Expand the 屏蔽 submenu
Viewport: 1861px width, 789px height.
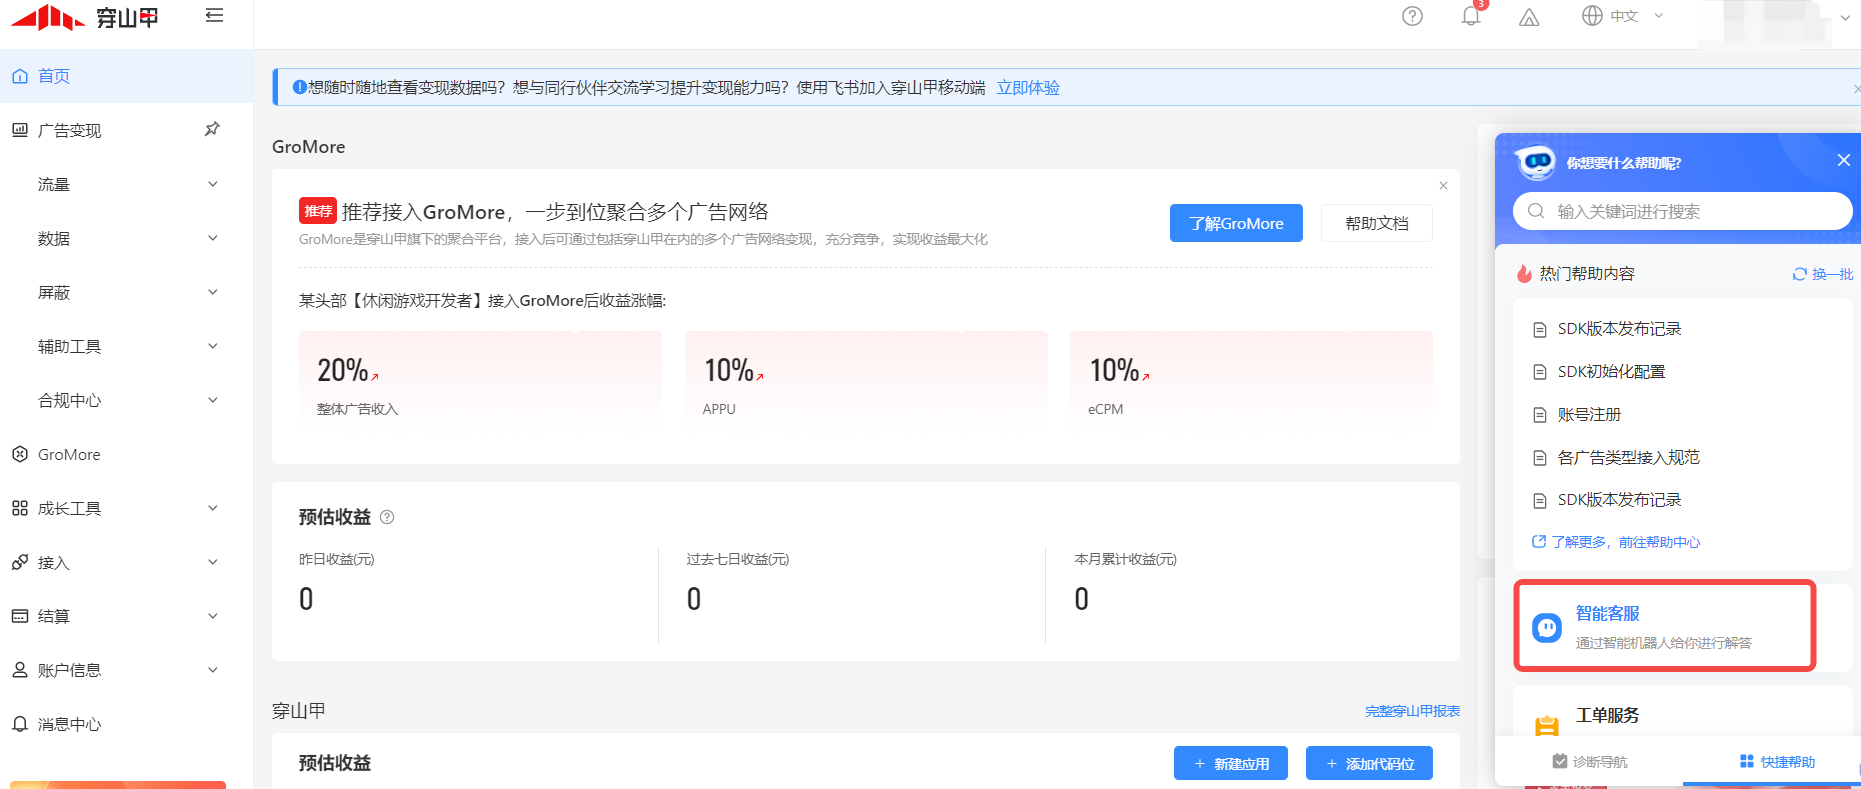(212, 292)
